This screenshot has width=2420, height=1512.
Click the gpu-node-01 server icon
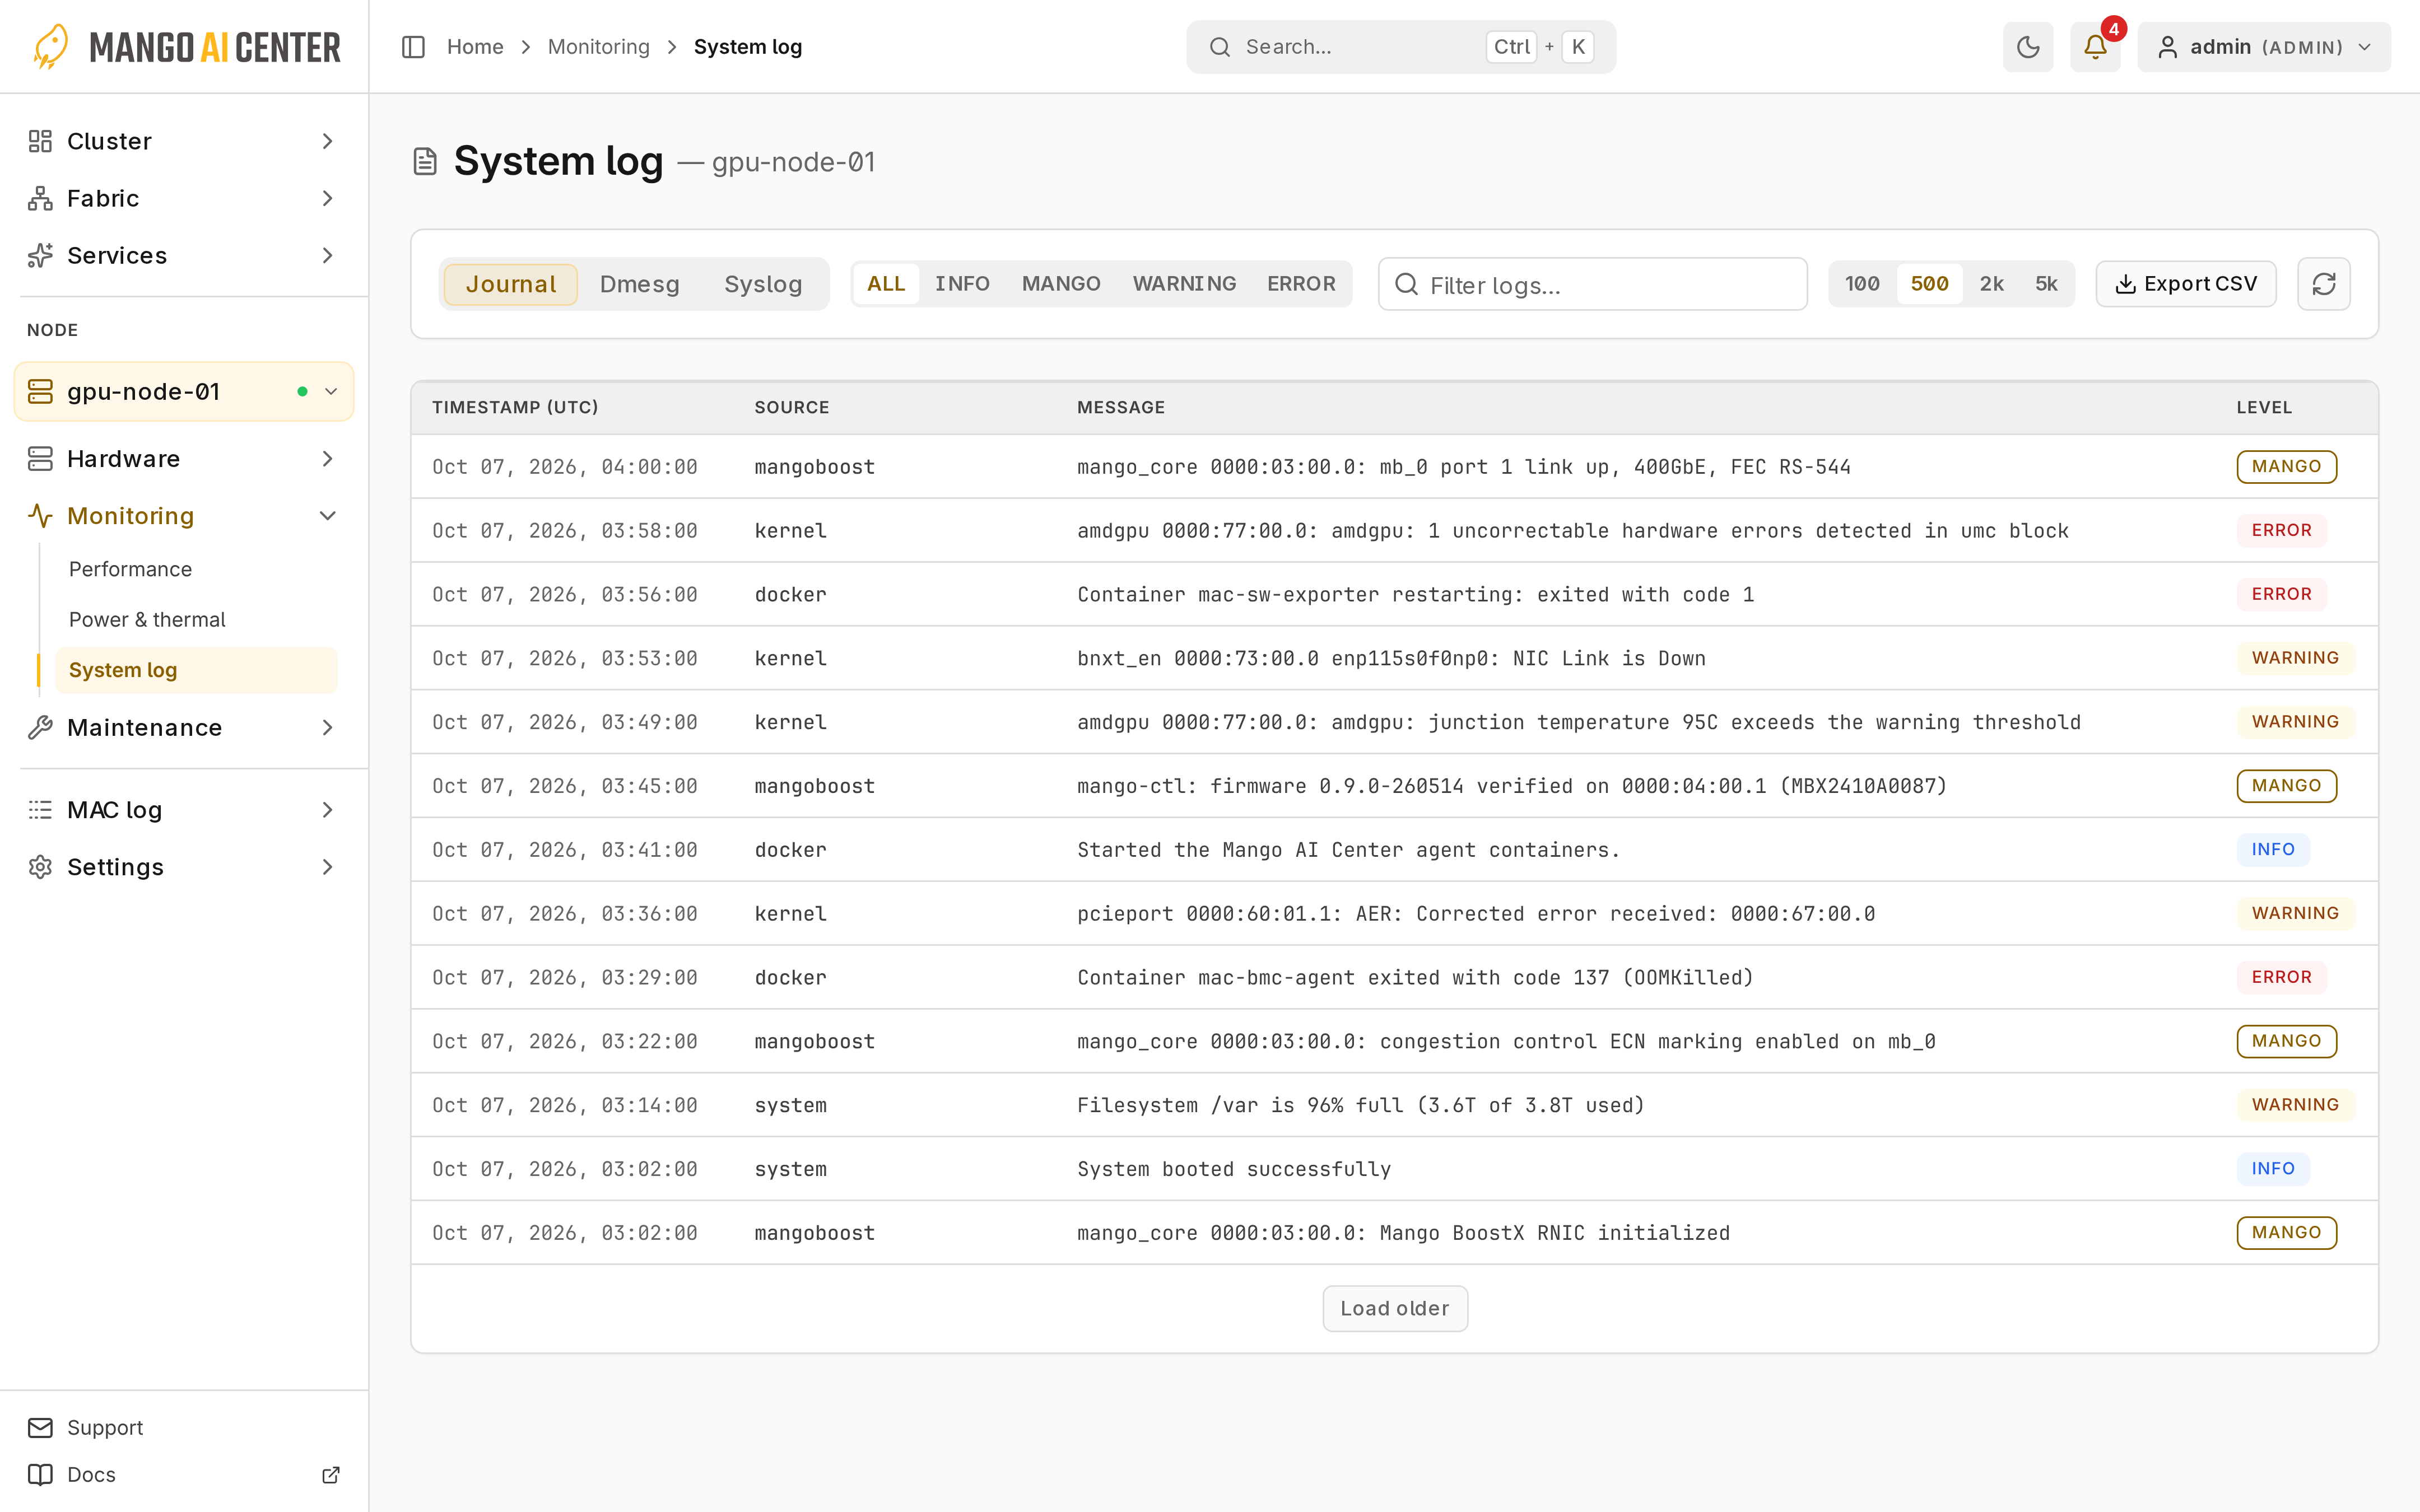40,391
